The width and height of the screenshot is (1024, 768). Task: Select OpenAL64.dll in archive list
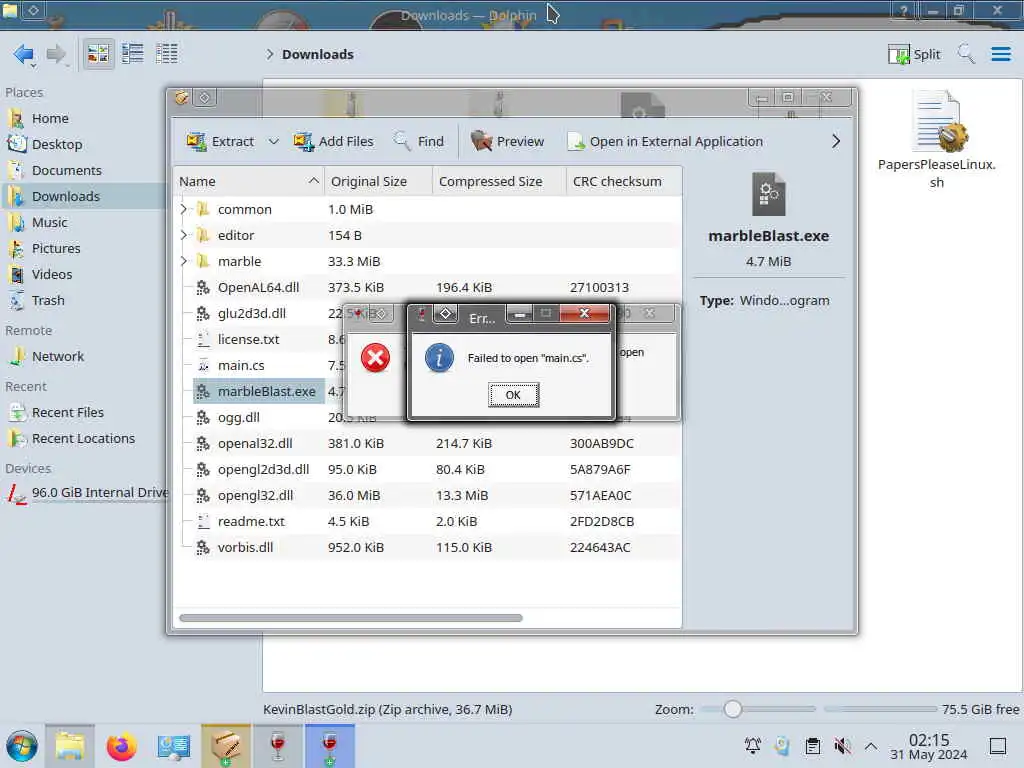(x=258, y=287)
